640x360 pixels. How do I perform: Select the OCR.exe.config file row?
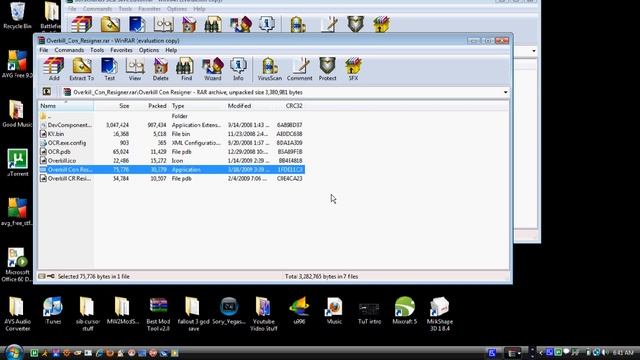pos(171,143)
